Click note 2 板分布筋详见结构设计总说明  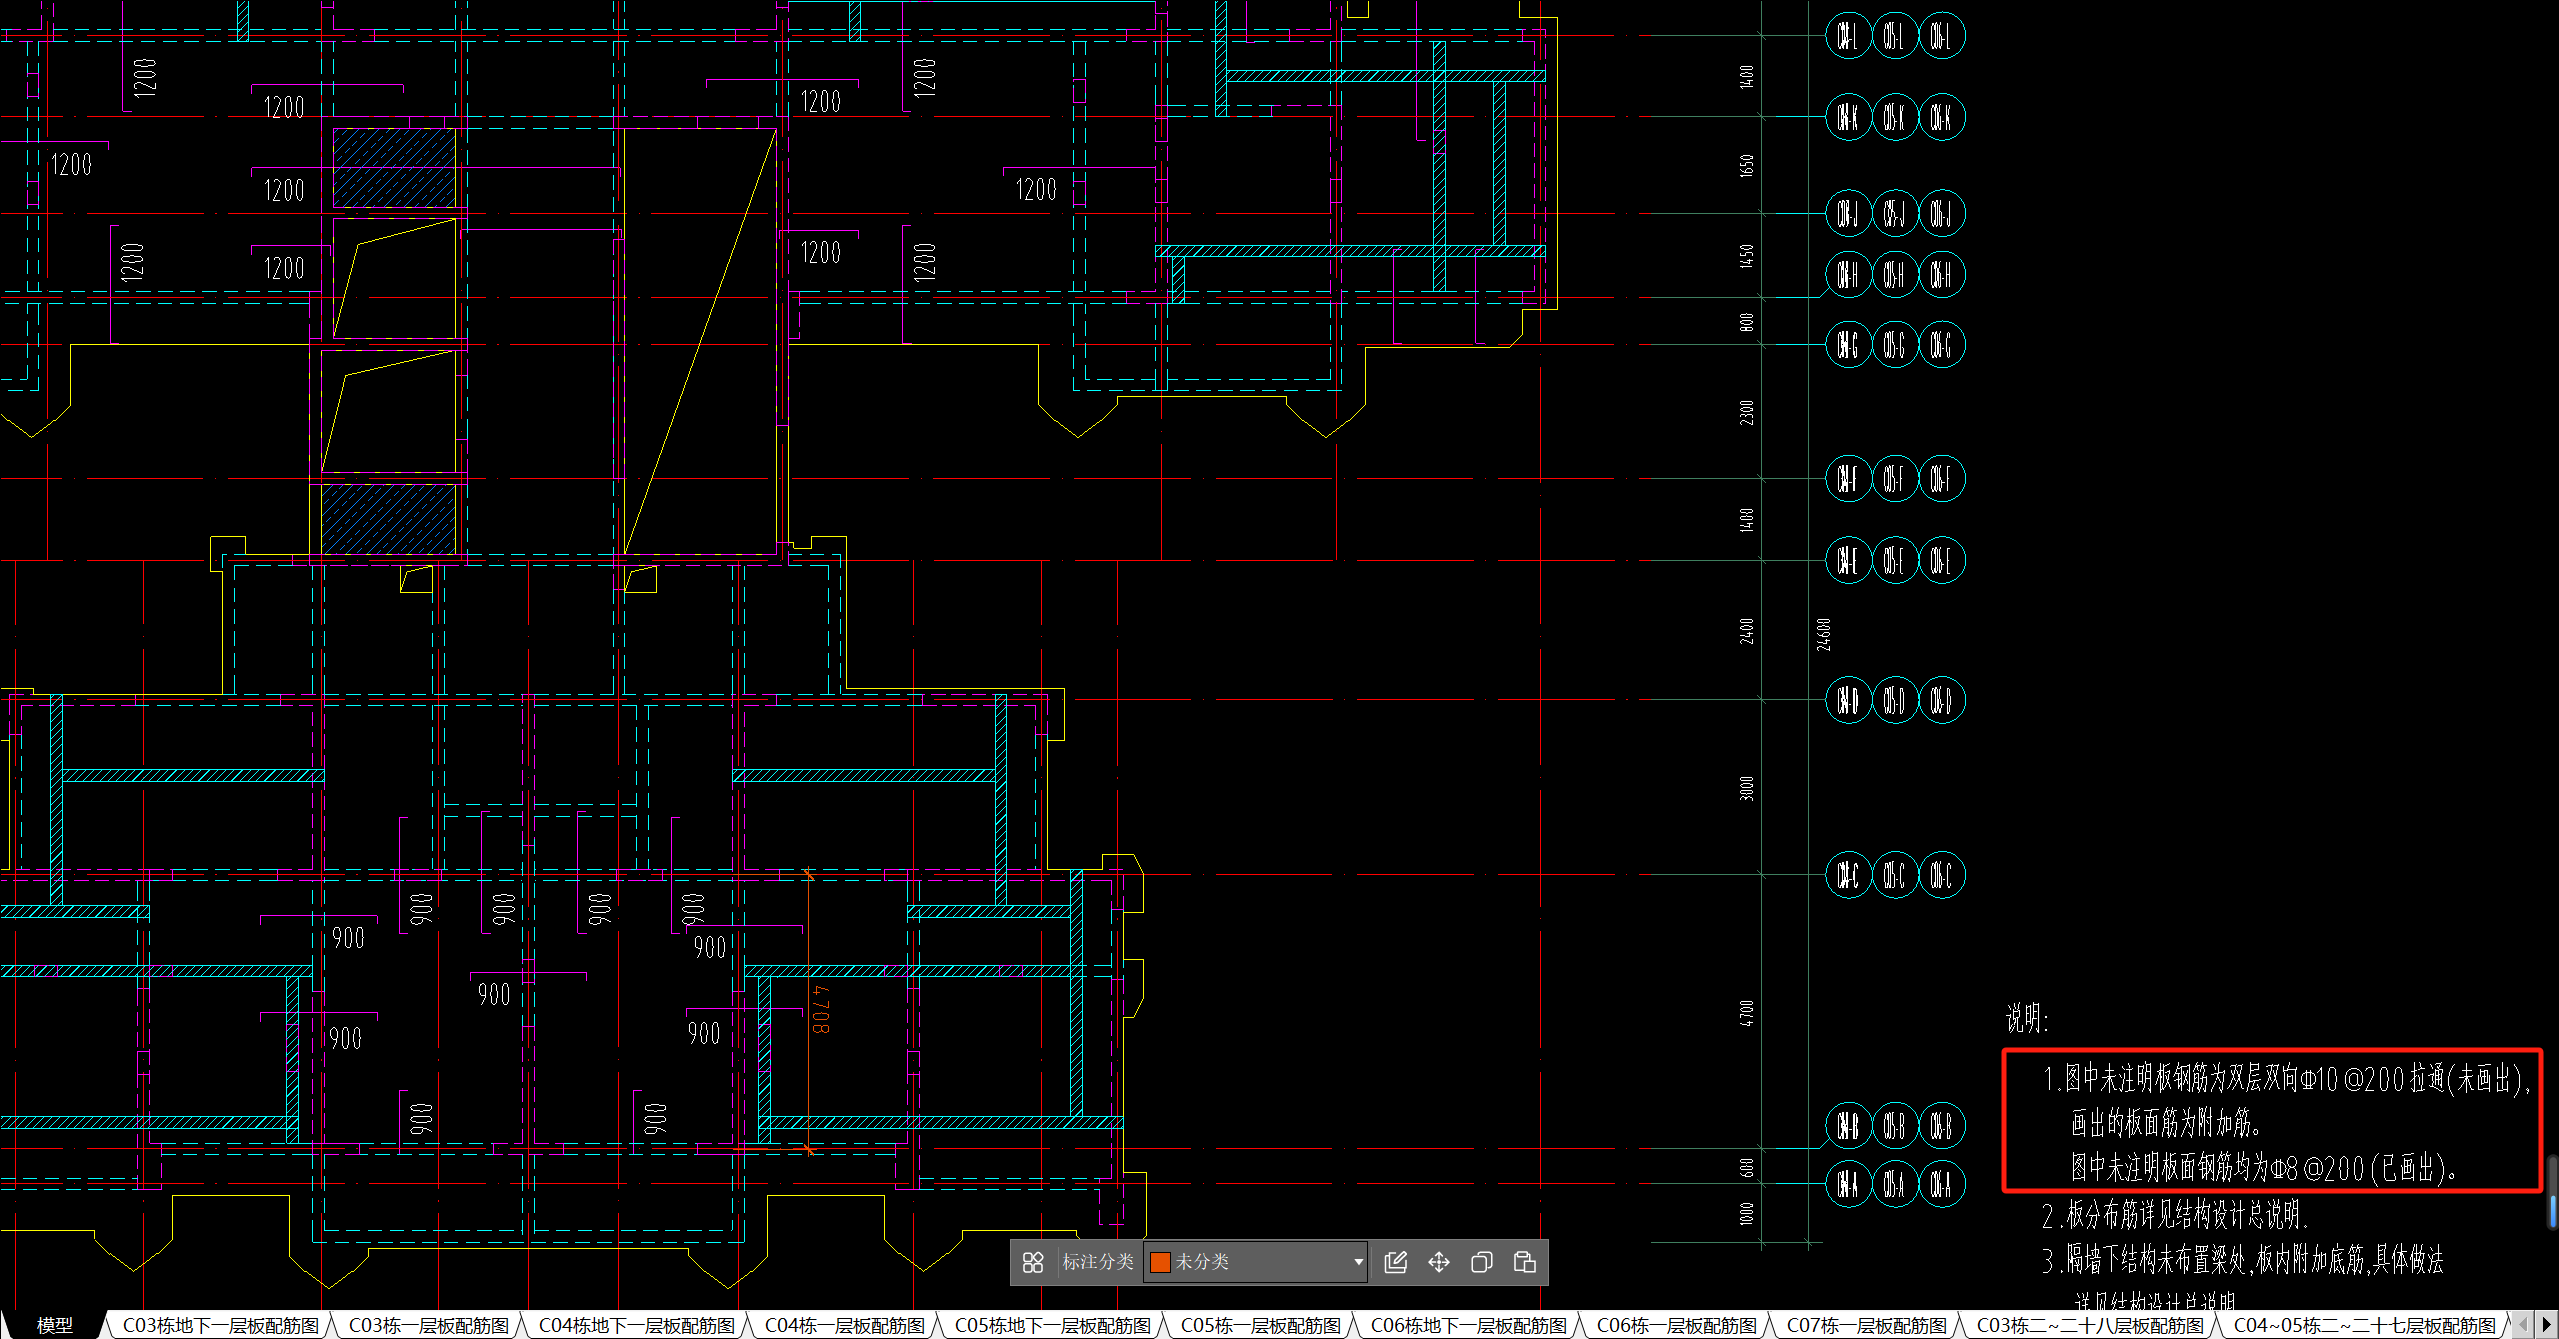tap(2174, 1215)
